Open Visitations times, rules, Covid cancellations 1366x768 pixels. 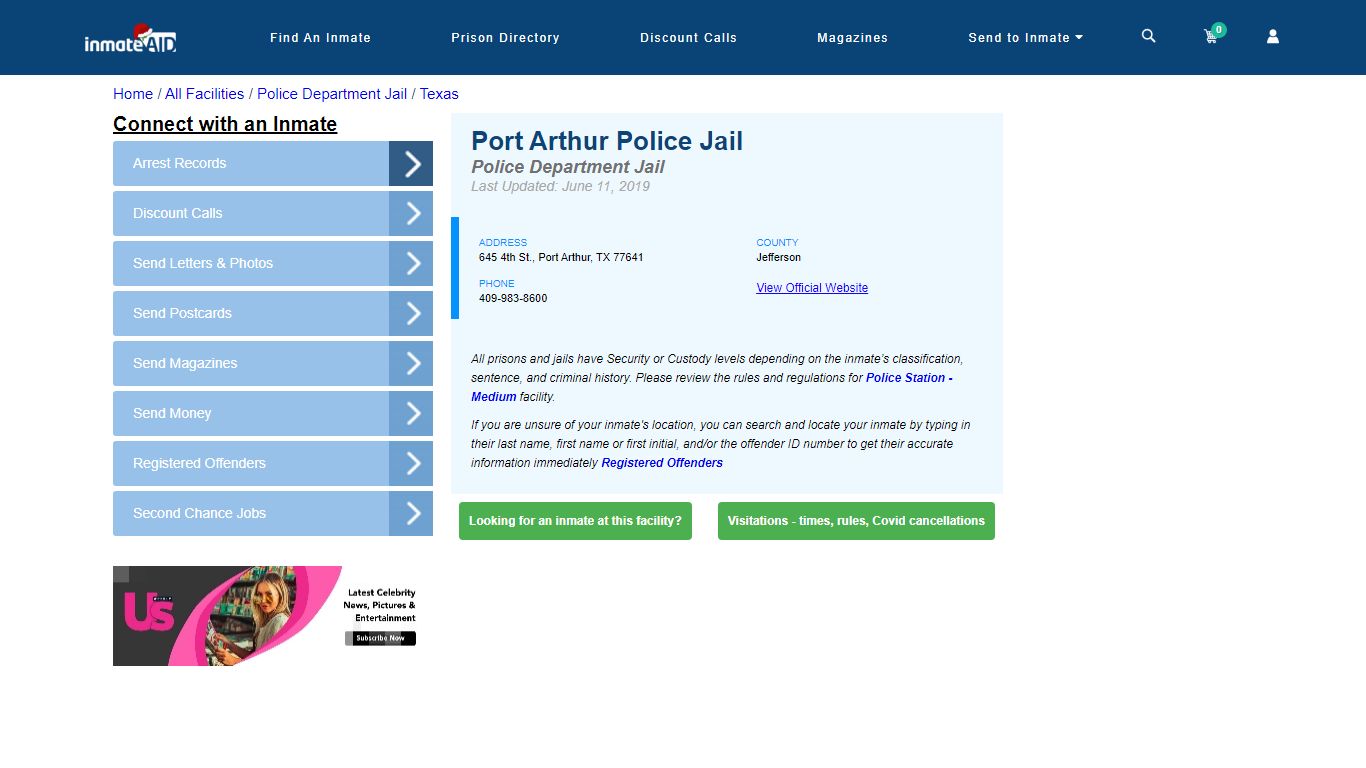coord(855,520)
